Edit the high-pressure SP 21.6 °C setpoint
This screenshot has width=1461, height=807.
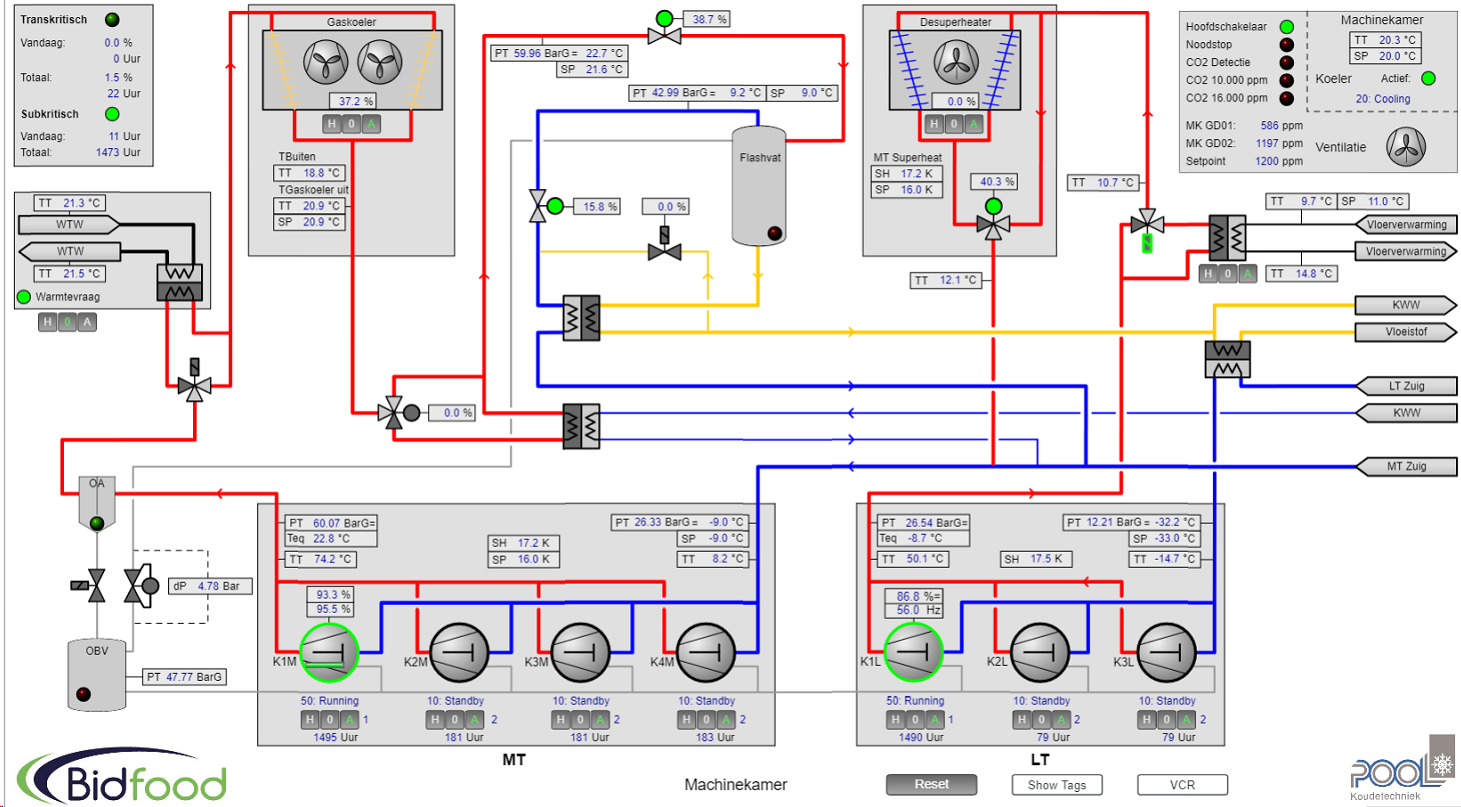click(593, 70)
